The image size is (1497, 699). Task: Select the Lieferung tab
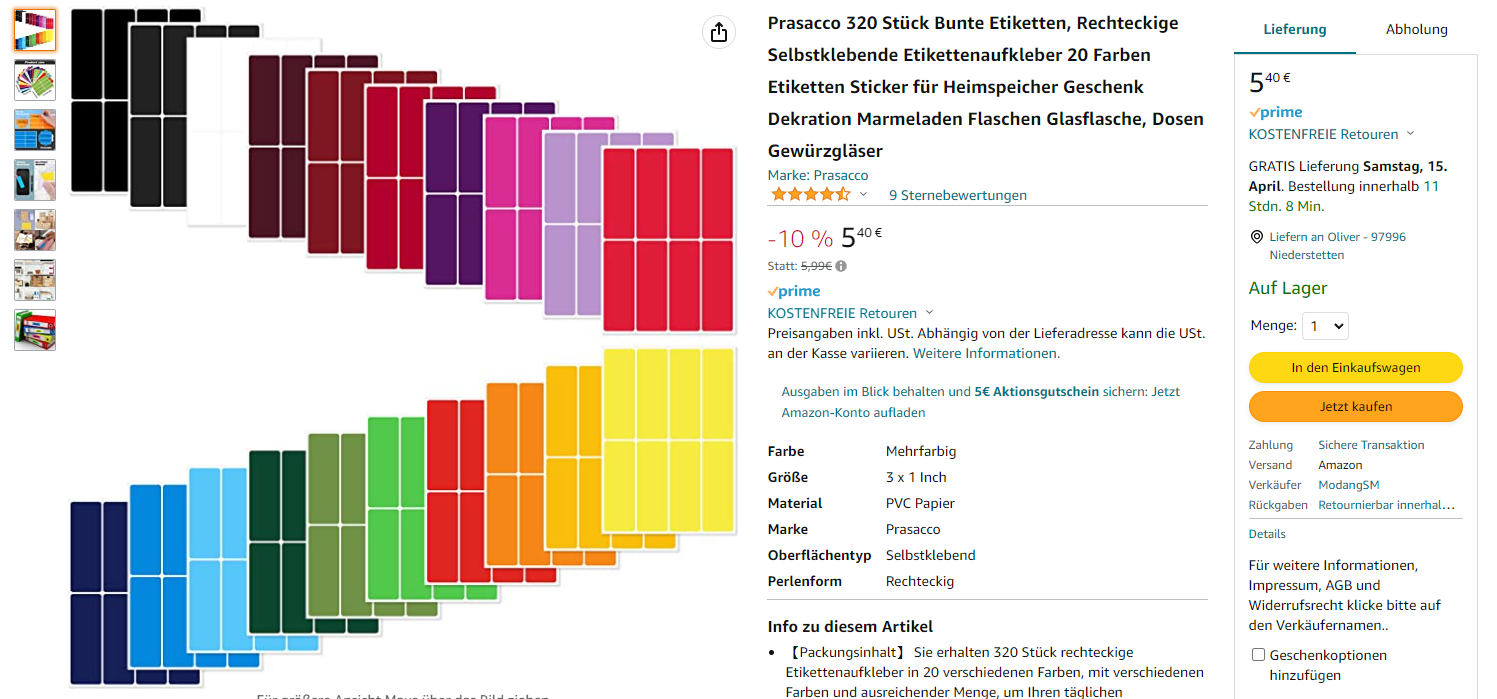pyautogui.click(x=1294, y=29)
